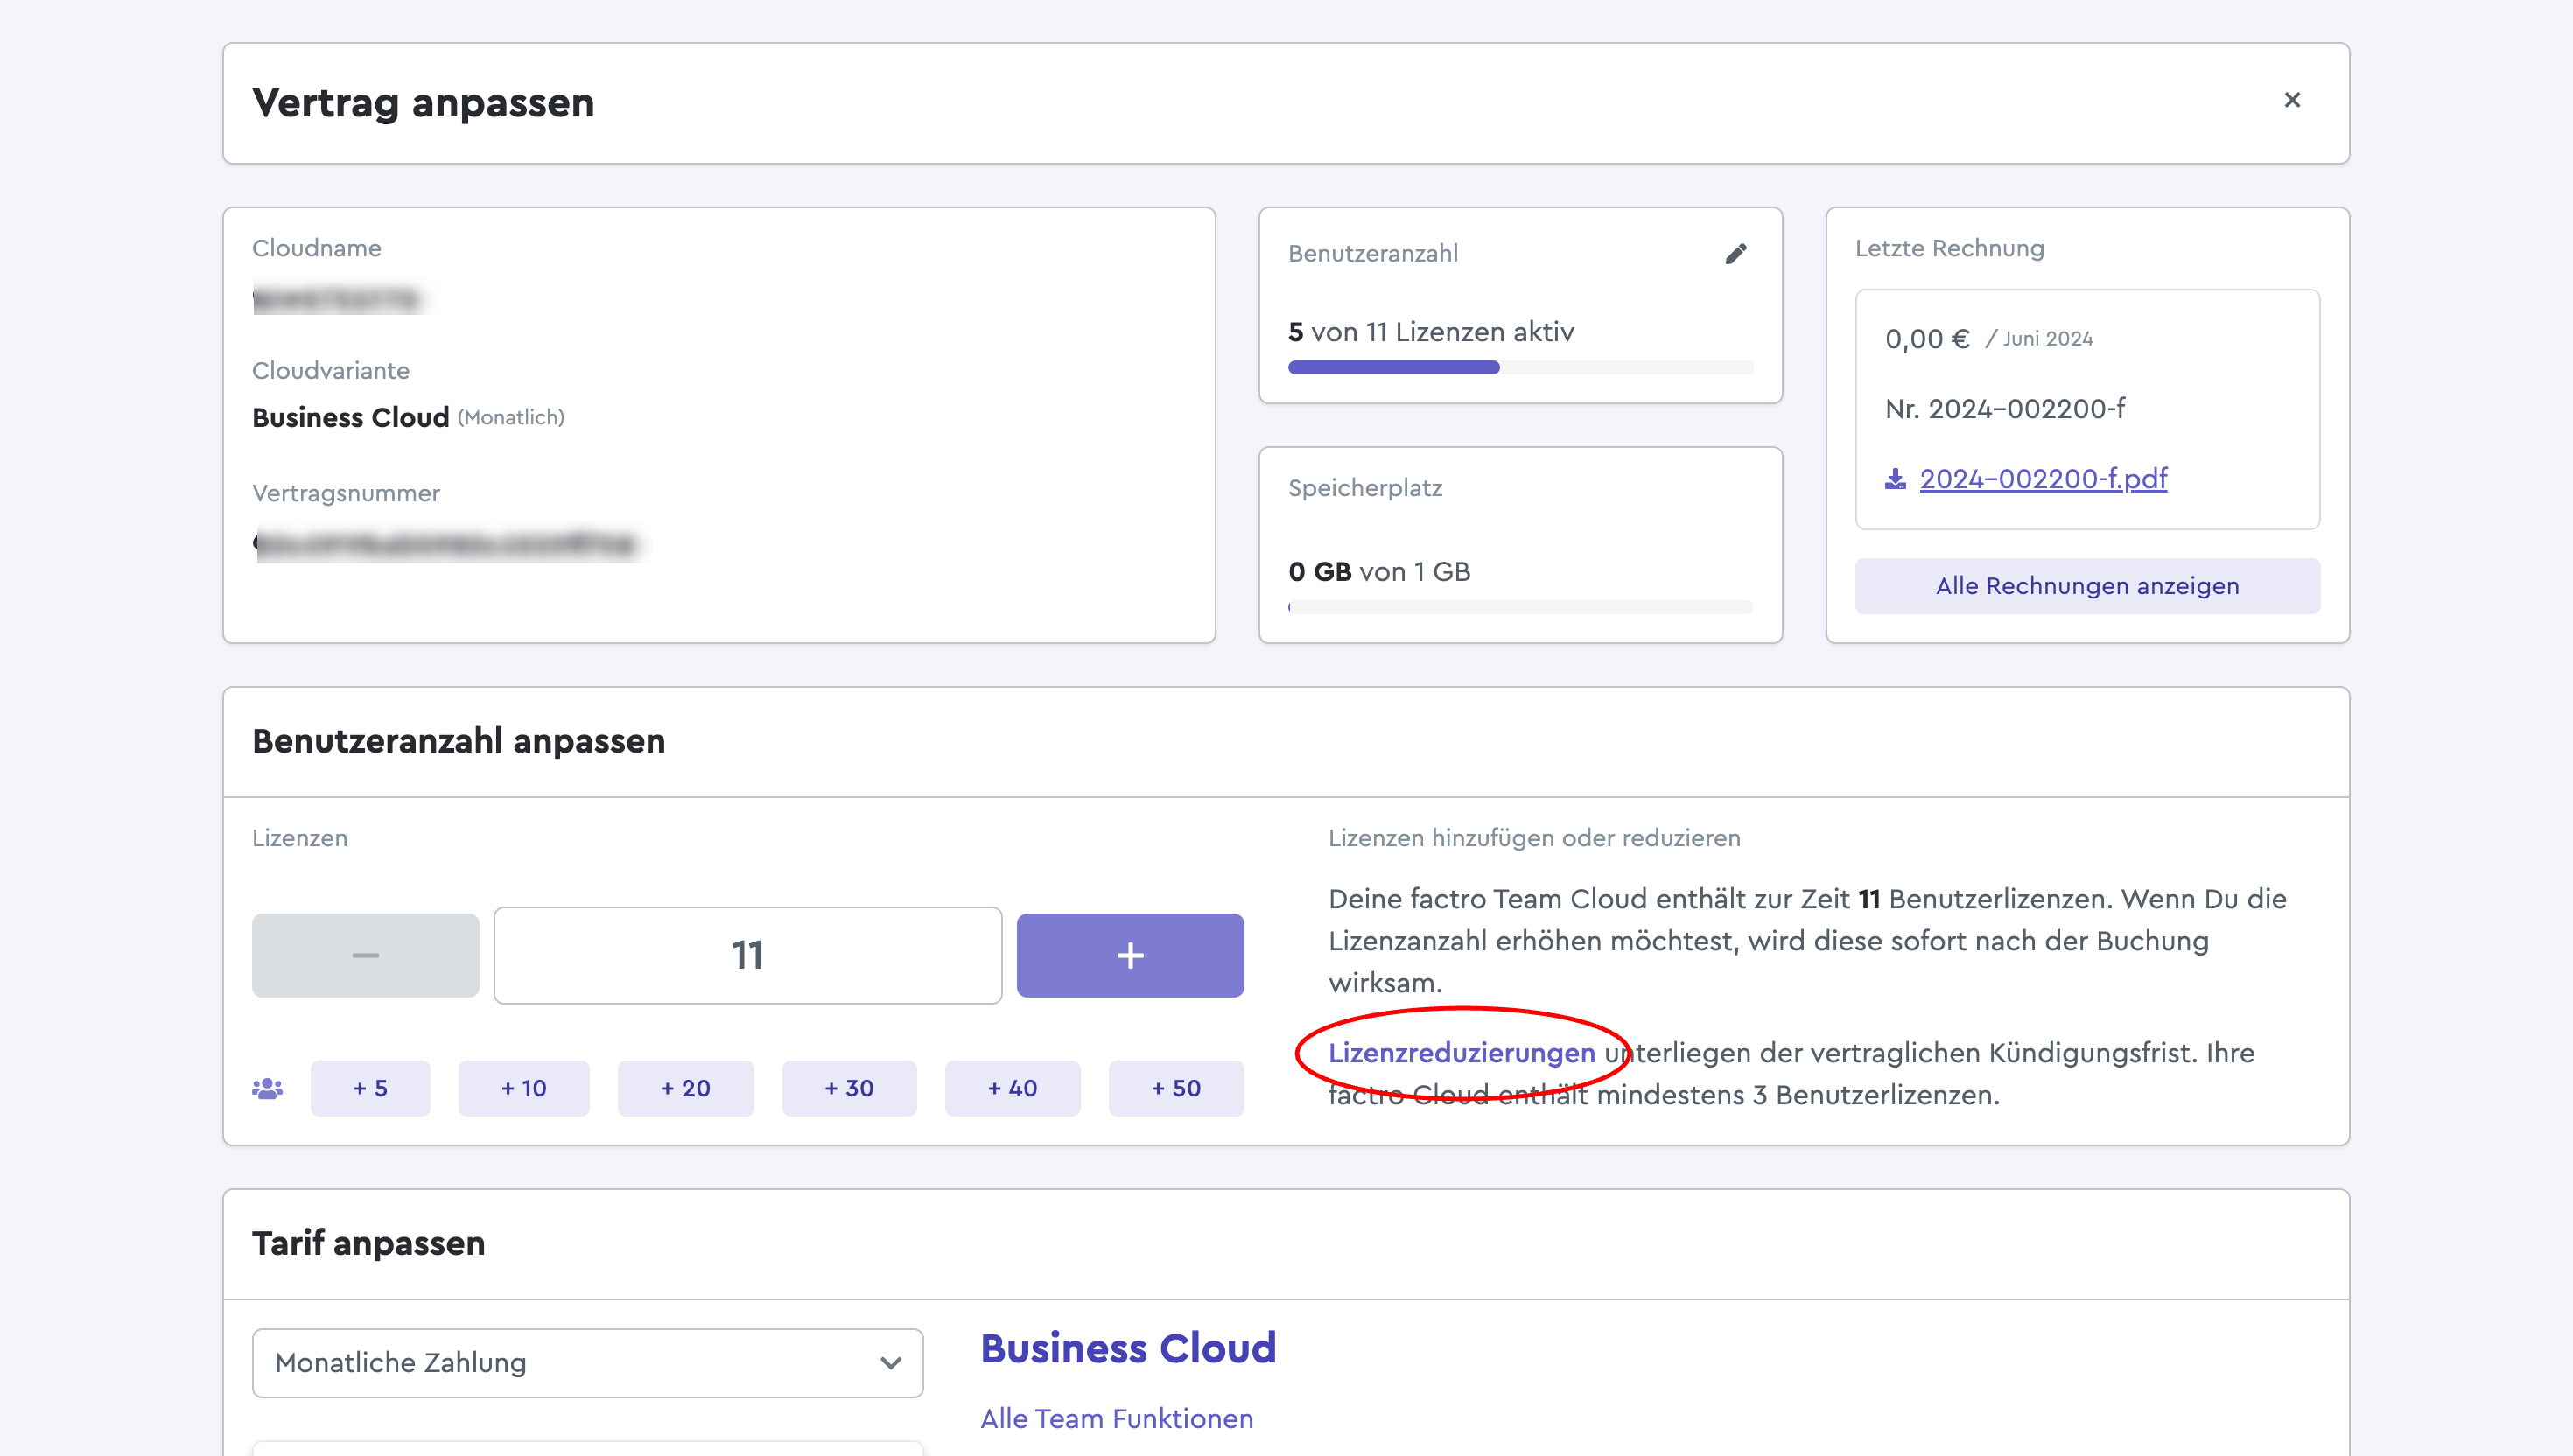Screen dimensions: 2573x1456
Task: Click the blurred Cloudname value
Action: [337, 299]
